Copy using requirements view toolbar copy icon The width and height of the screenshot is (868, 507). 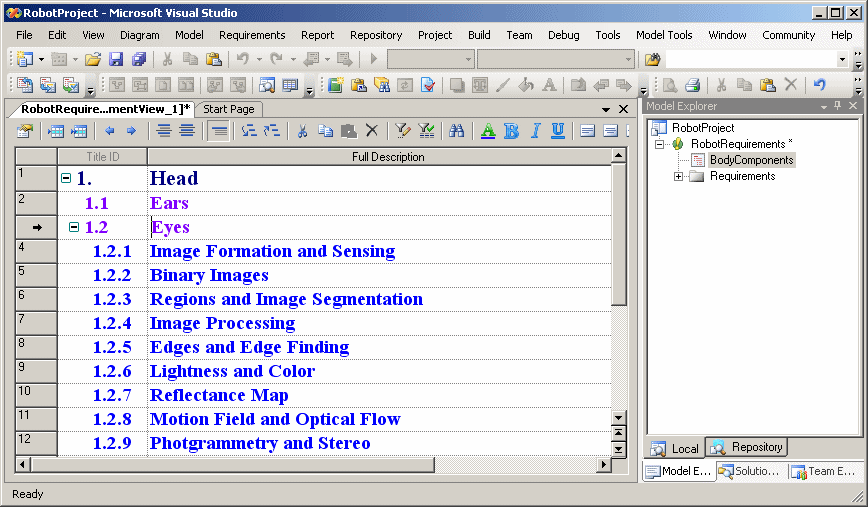click(326, 131)
